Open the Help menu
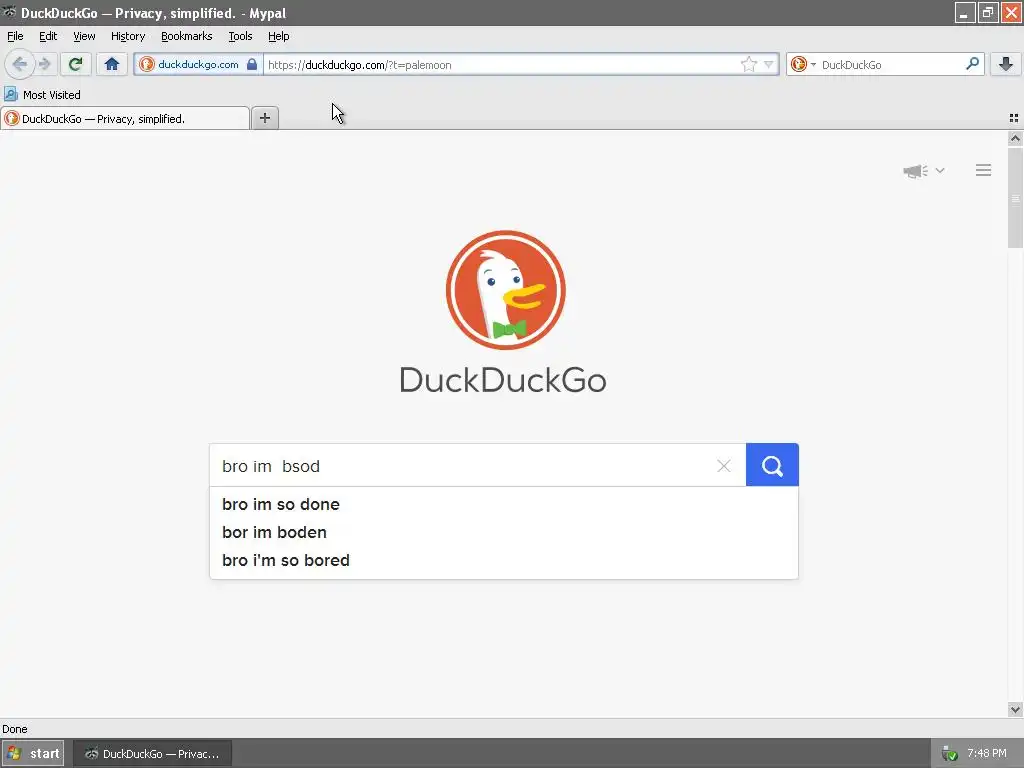 pyautogui.click(x=278, y=36)
